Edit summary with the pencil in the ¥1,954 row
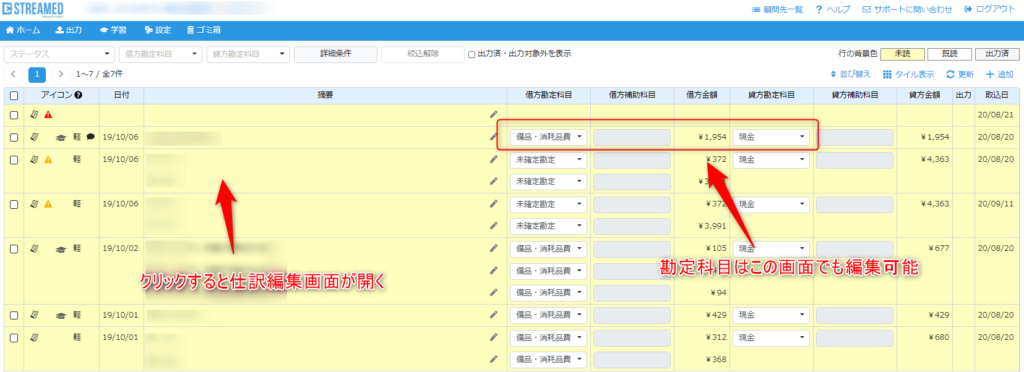This screenshot has width=1024, height=372. pos(494,138)
